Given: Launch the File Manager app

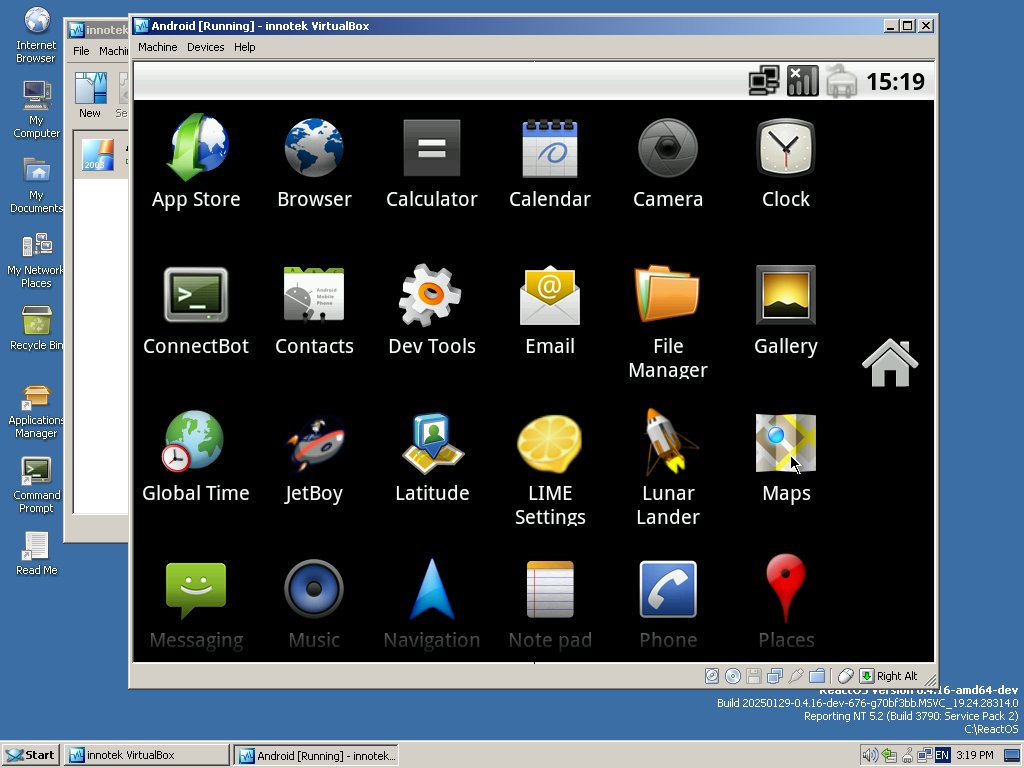Looking at the screenshot, I should pyautogui.click(x=667, y=320).
